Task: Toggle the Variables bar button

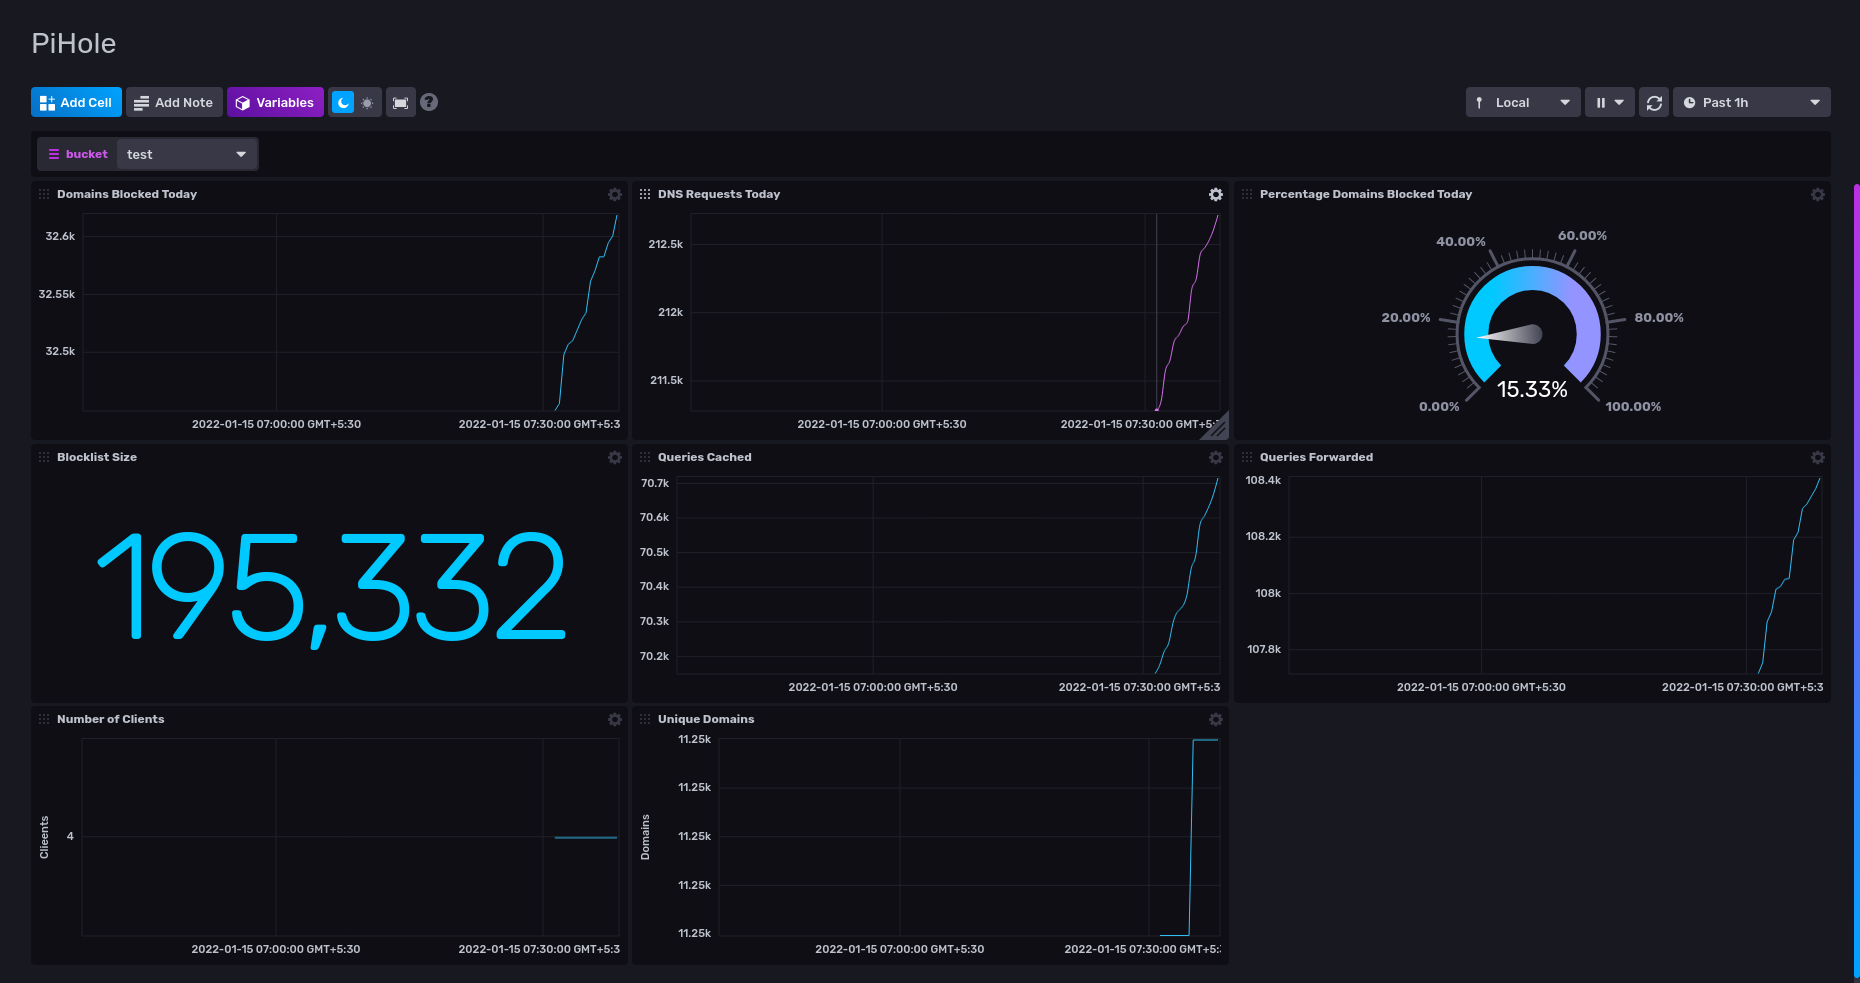Action: 275,102
